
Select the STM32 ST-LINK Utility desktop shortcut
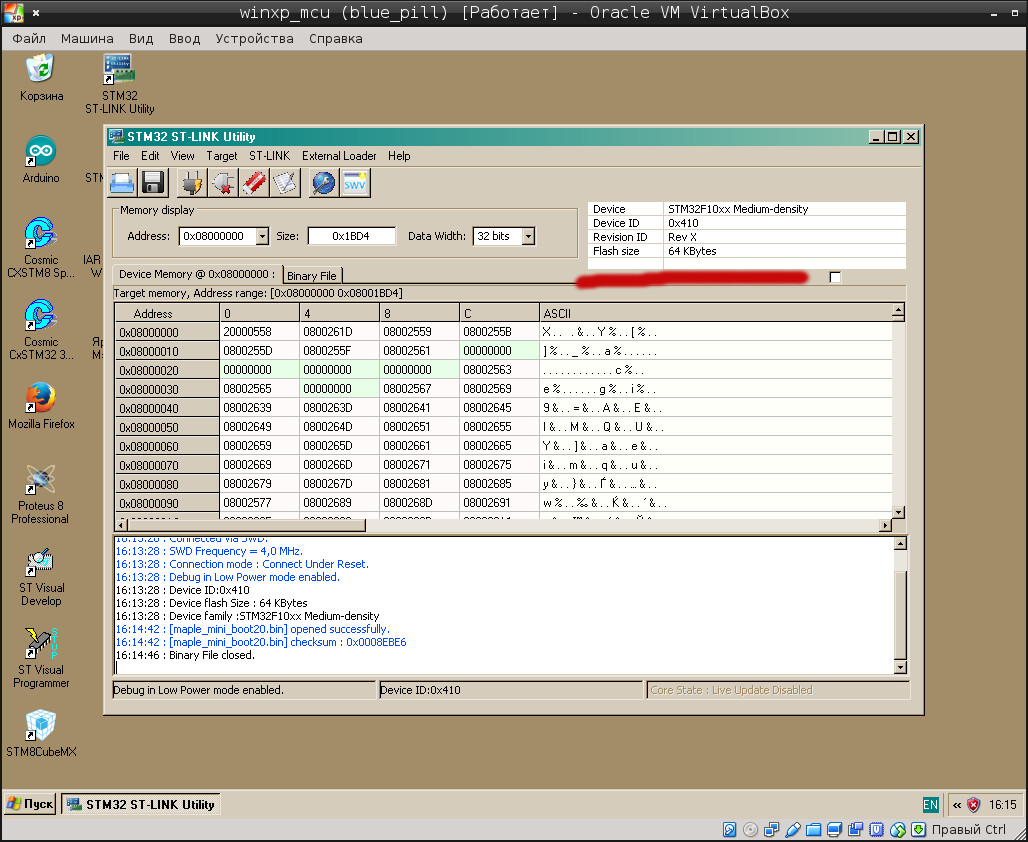(119, 84)
